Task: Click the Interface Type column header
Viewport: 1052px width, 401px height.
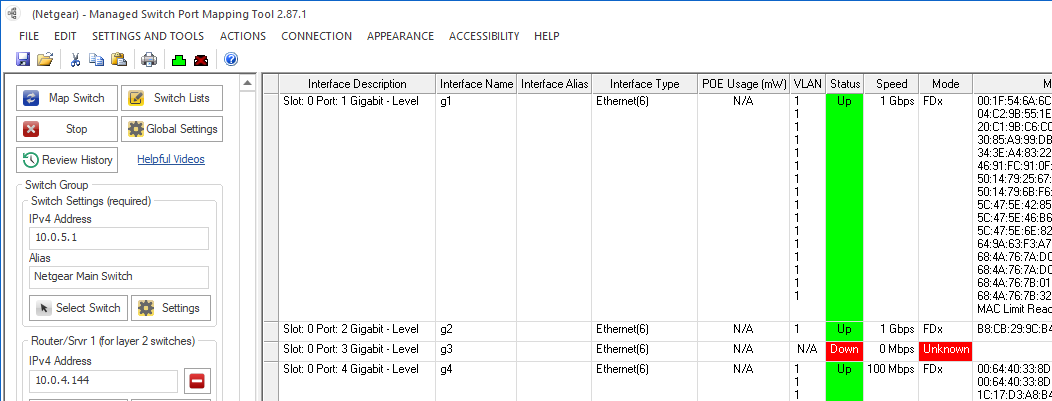Action: (645, 84)
